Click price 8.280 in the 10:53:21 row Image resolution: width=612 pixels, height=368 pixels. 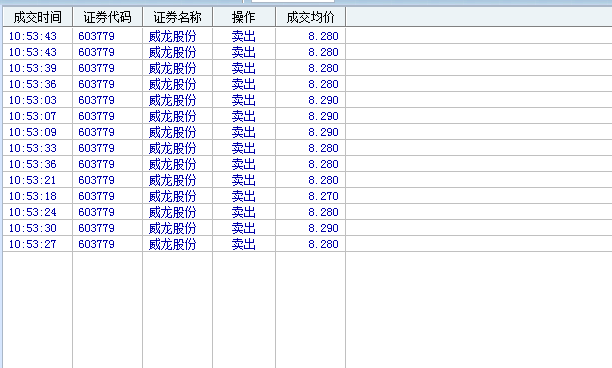323,180
